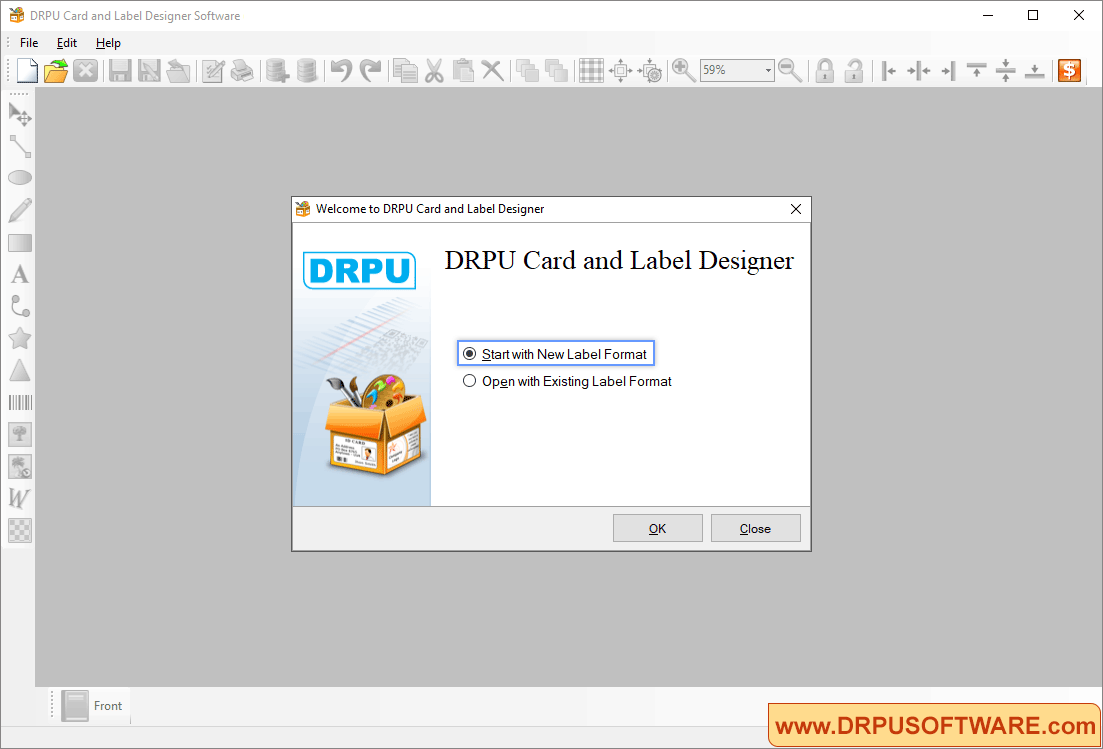
Task: Click the Copy pages icon
Action: [405, 70]
